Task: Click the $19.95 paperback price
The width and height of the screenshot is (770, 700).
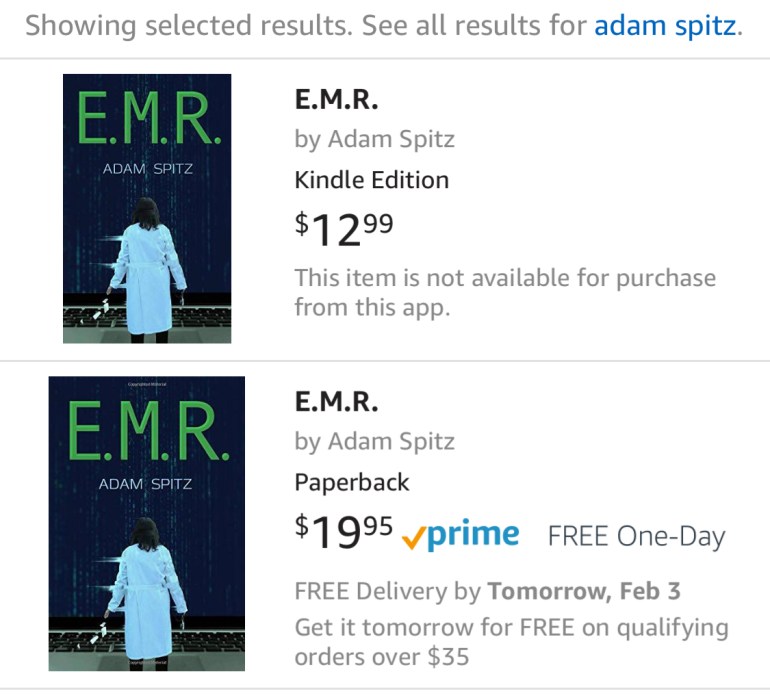Action: click(343, 533)
